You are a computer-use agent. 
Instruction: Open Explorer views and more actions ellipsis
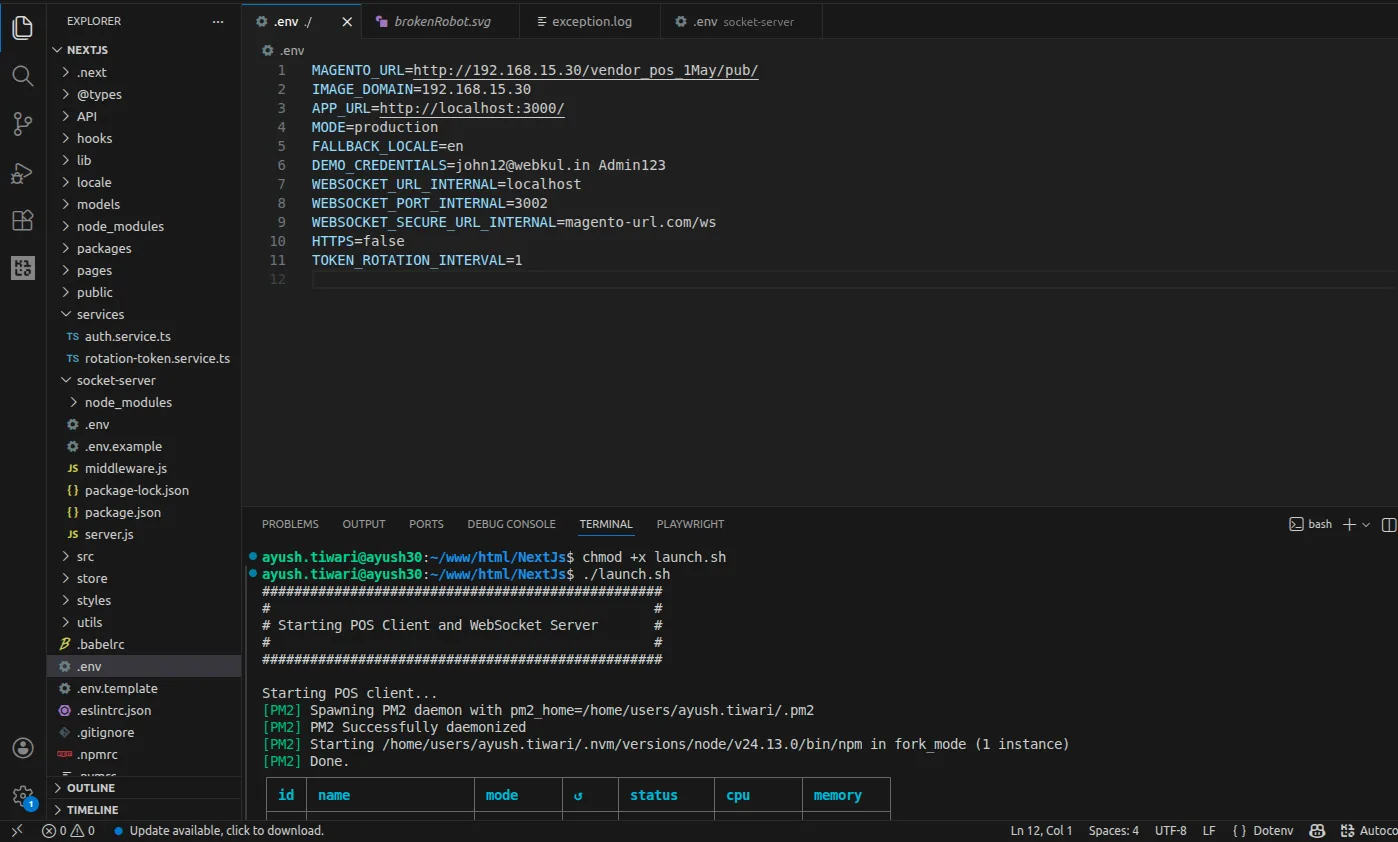pos(218,21)
